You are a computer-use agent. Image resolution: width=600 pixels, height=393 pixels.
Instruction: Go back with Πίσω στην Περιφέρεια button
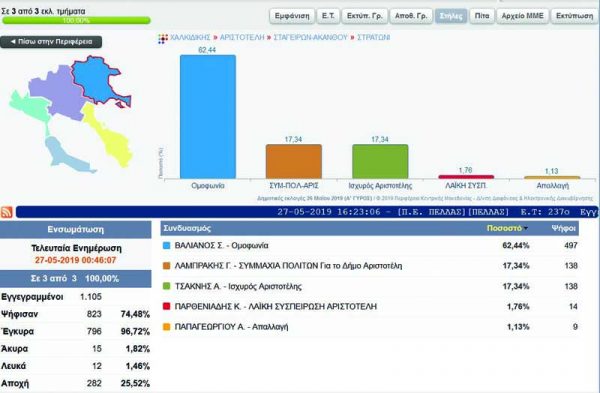[51, 42]
